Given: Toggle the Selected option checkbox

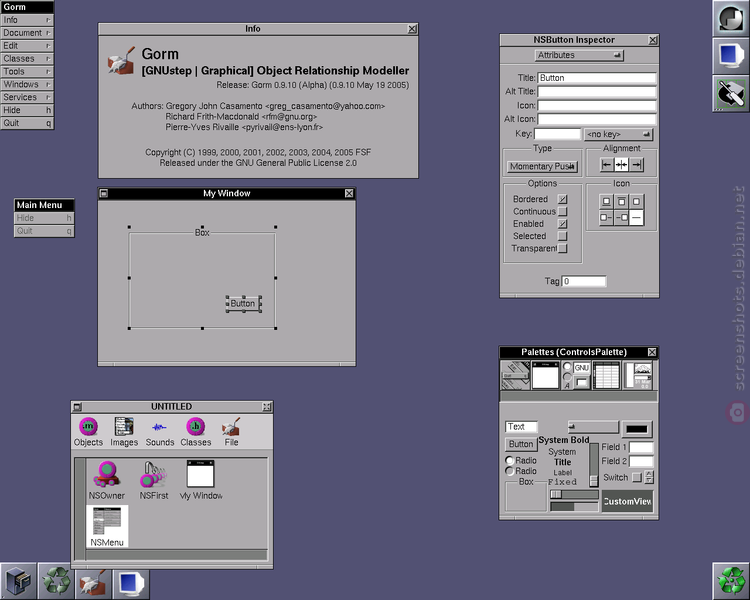Looking at the screenshot, I should tap(562, 236).
